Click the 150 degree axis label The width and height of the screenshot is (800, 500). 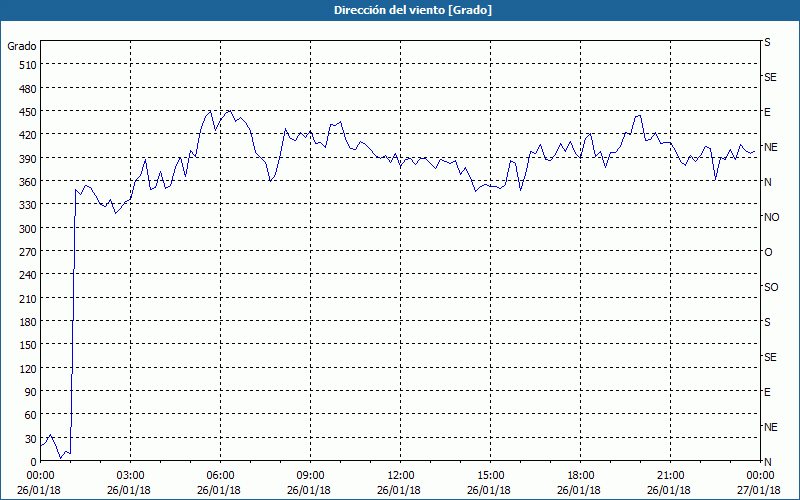point(28,345)
